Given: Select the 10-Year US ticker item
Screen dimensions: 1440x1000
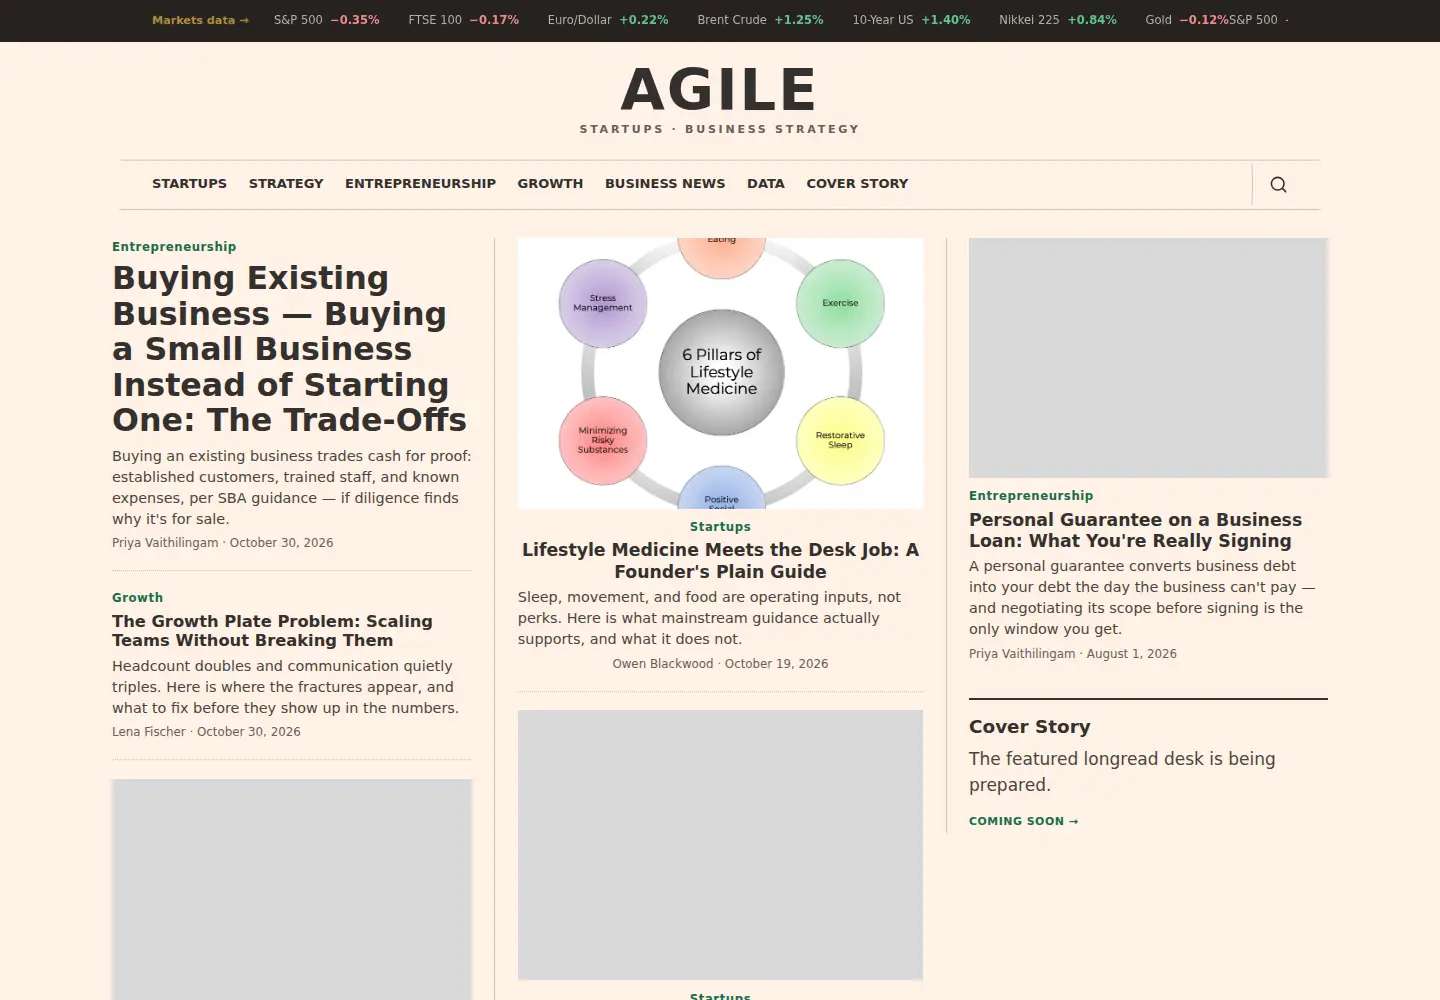Looking at the screenshot, I should coord(911,20).
